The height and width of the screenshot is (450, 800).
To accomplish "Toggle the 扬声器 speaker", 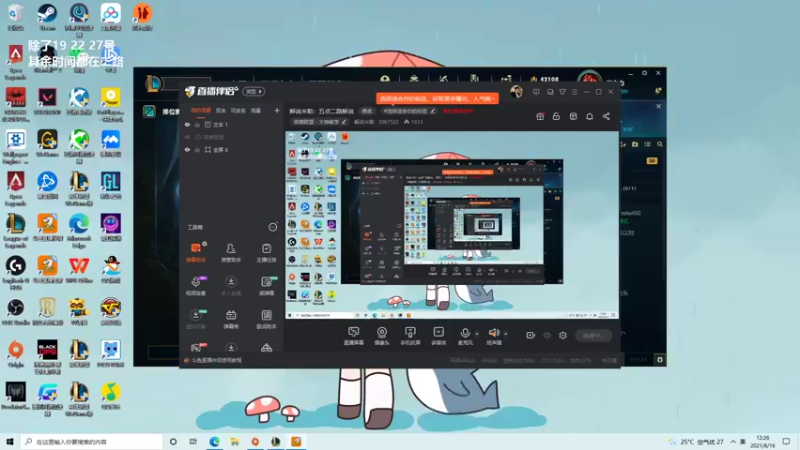I will tap(493, 336).
